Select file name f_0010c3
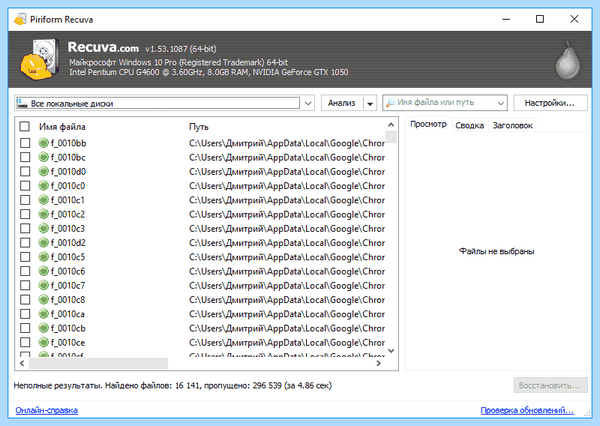The image size is (600, 426). click(68, 229)
